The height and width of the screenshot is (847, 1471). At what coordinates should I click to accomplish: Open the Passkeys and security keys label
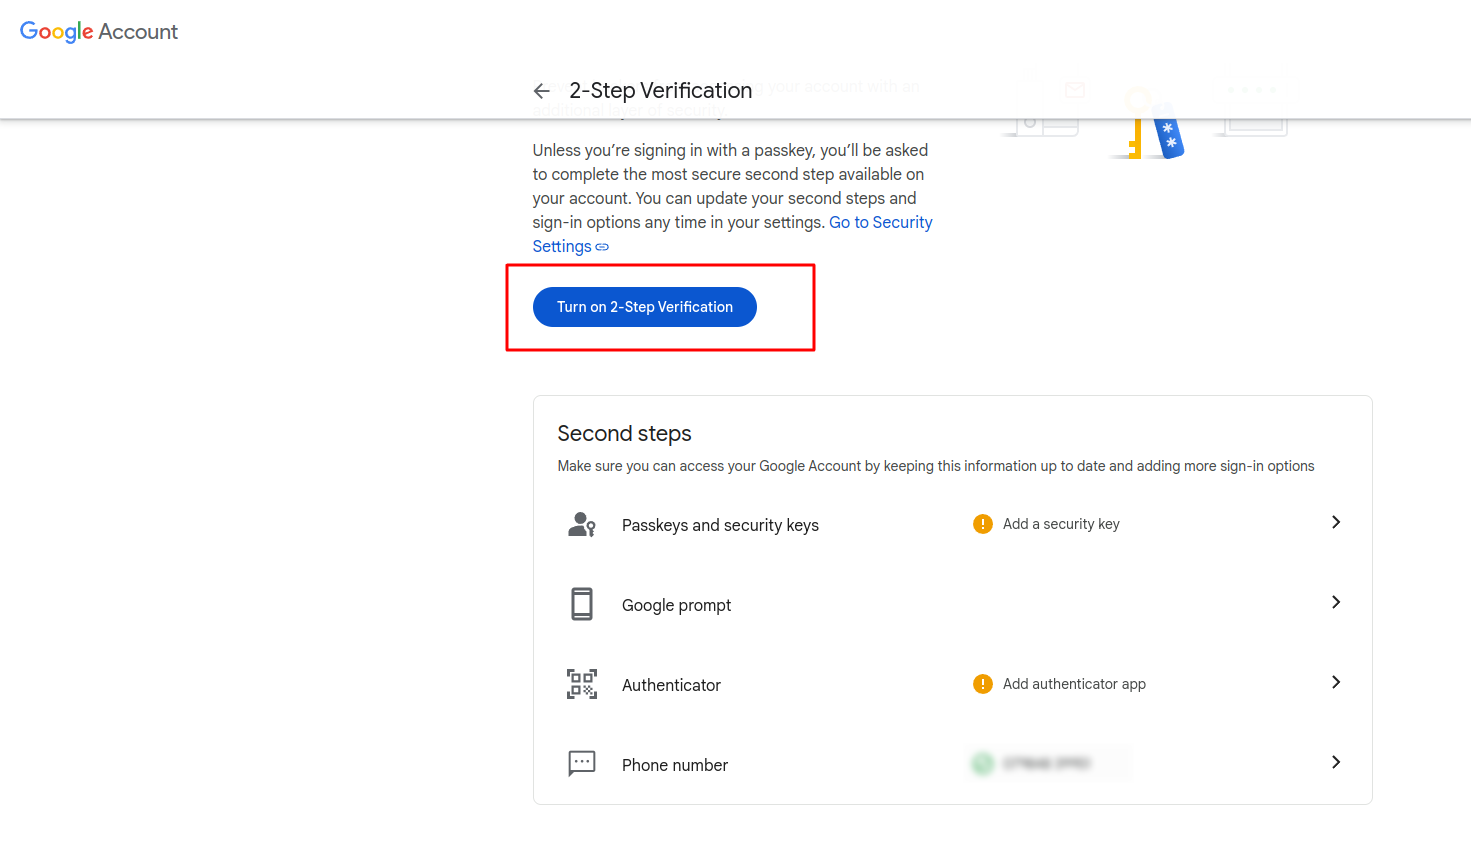coord(720,525)
